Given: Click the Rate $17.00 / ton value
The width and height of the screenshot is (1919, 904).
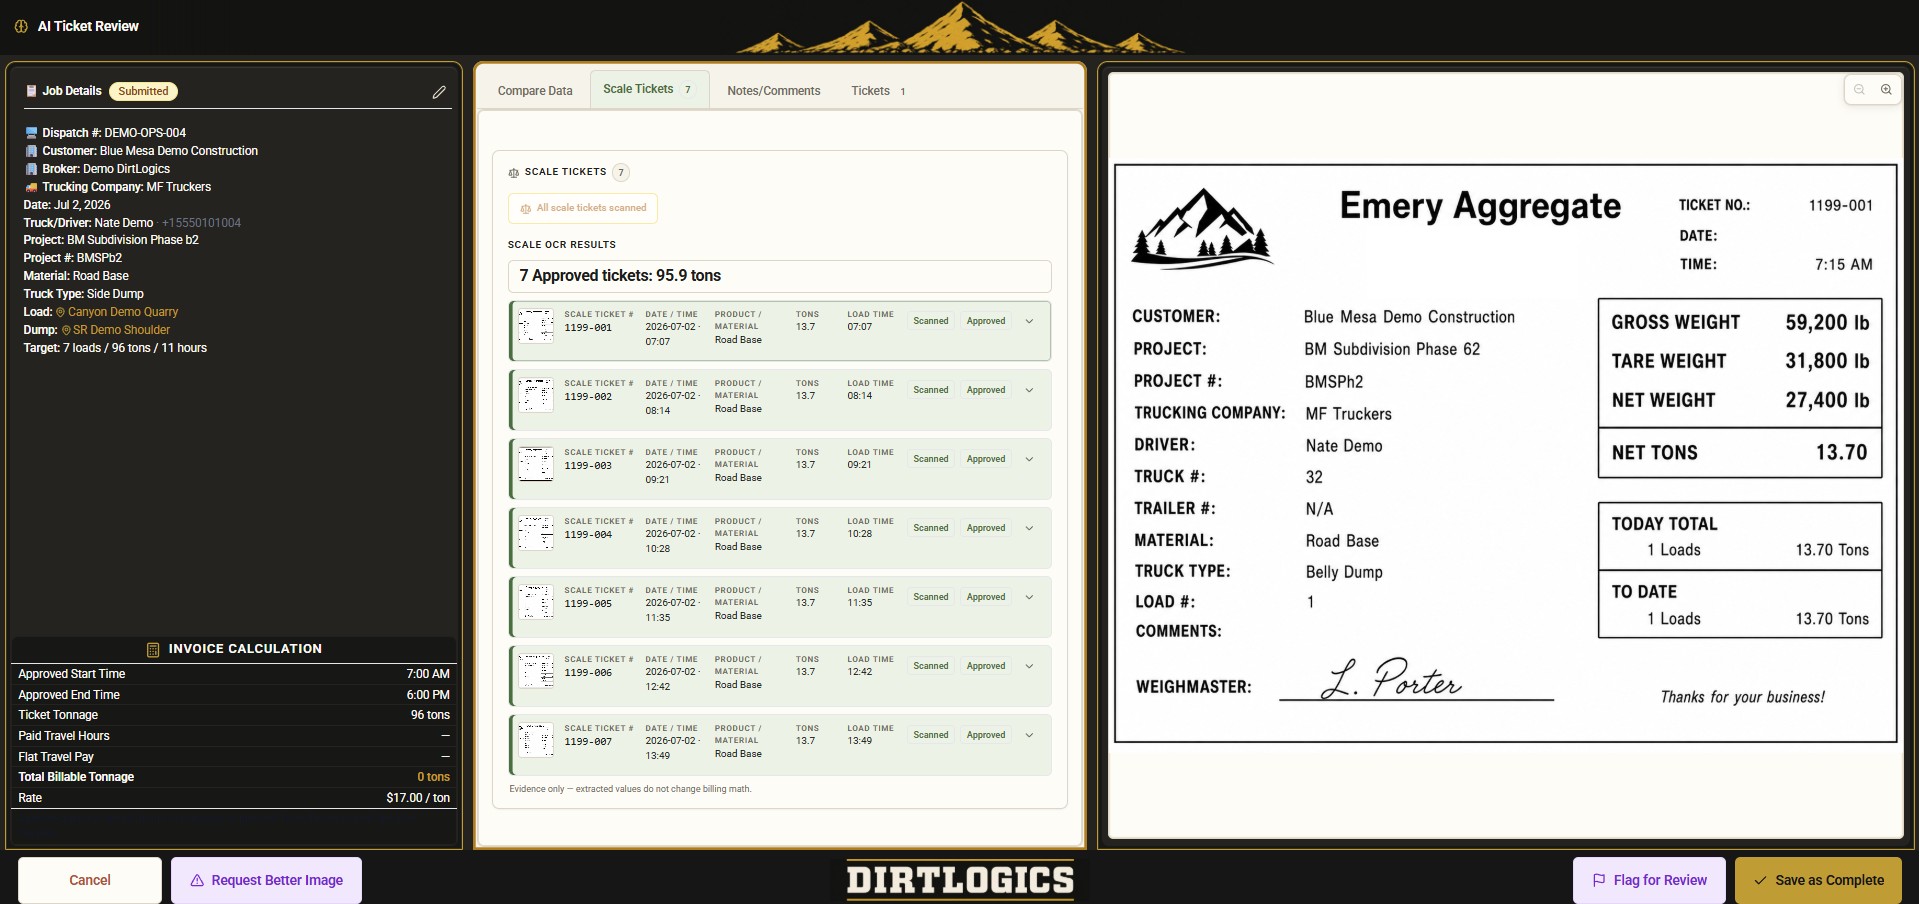Looking at the screenshot, I should tap(418, 798).
